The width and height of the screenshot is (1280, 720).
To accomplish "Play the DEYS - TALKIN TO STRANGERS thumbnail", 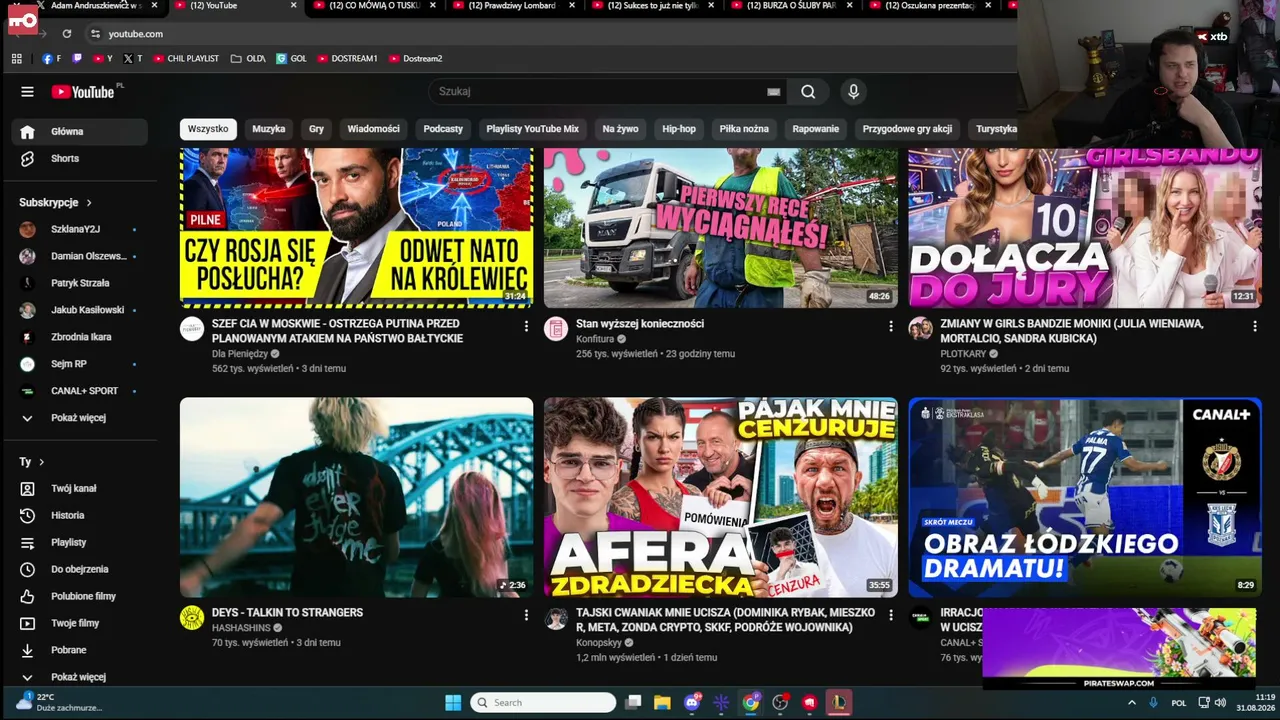I will tap(357, 498).
